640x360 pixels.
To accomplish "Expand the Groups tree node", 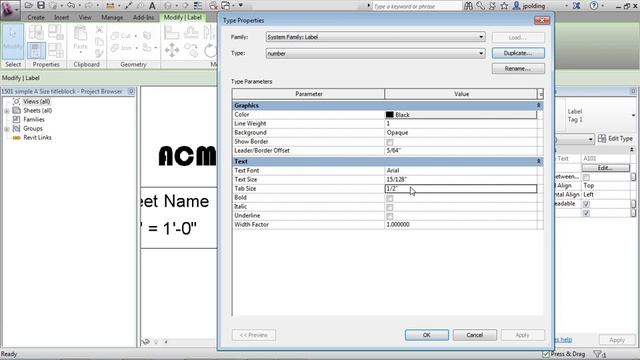I will 7,129.
